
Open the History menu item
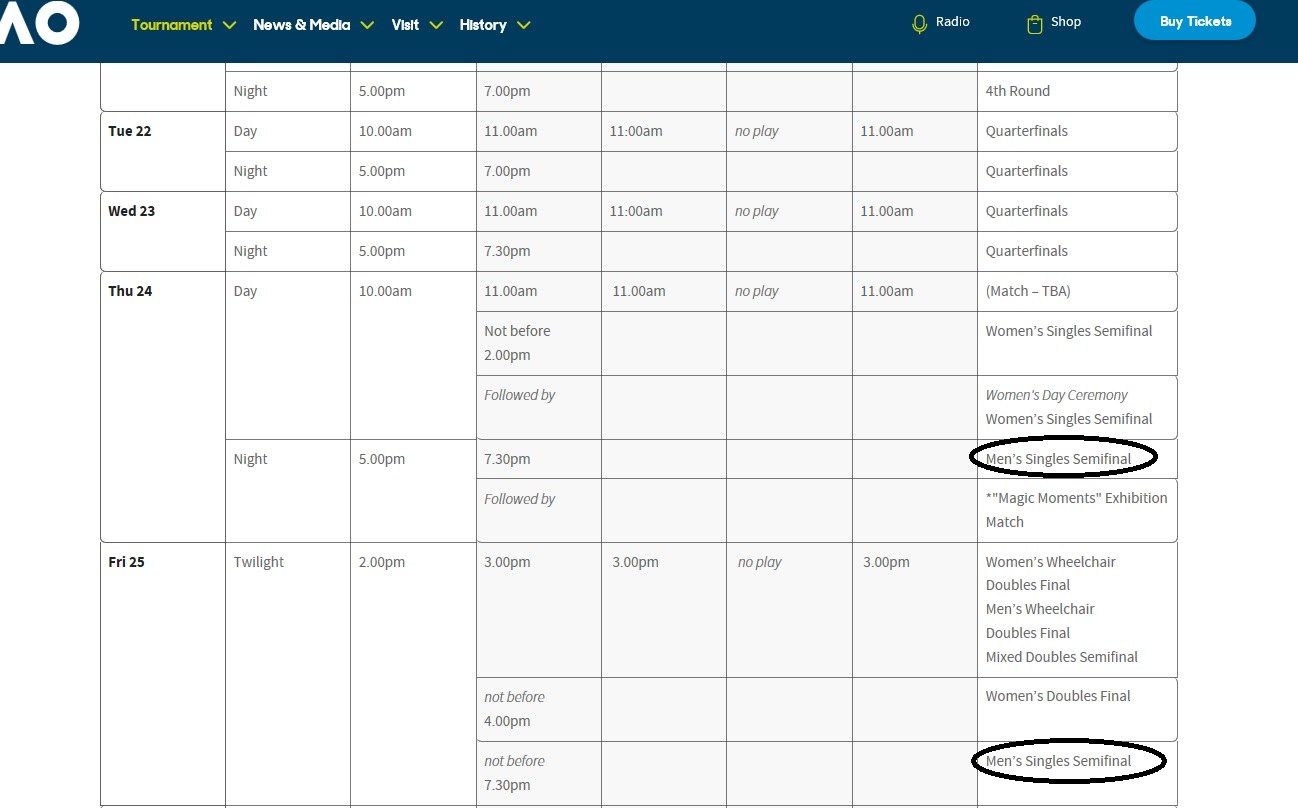pos(483,25)
